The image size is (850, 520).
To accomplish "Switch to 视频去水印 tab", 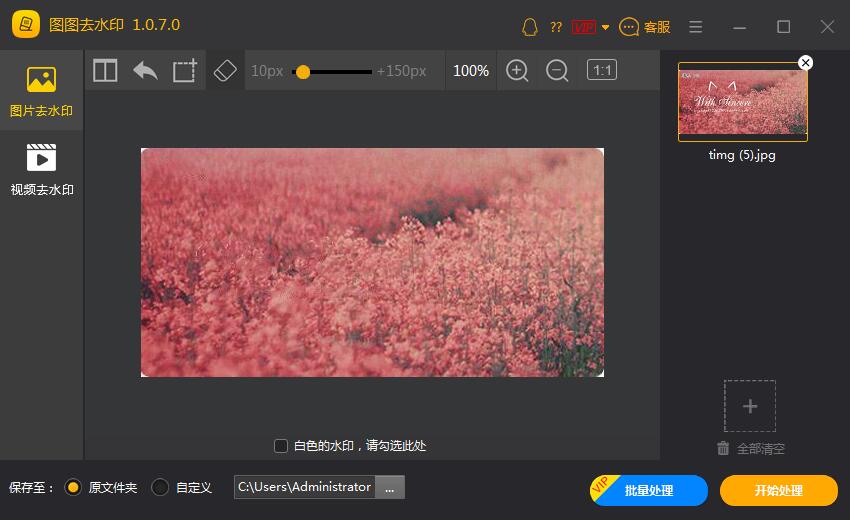I will 41,170.
